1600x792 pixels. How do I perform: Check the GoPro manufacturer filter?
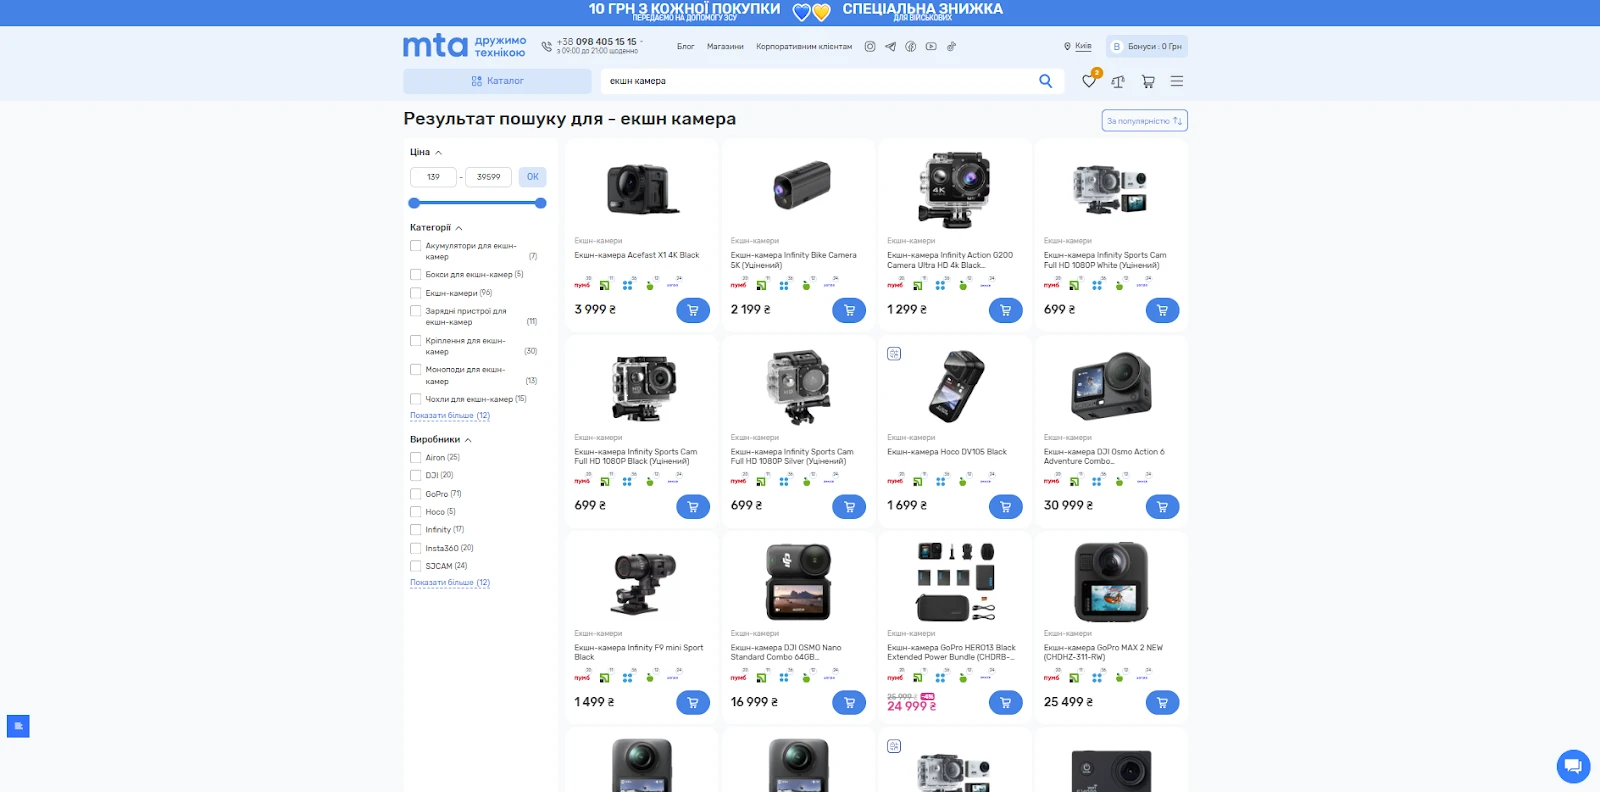point(416,494)
